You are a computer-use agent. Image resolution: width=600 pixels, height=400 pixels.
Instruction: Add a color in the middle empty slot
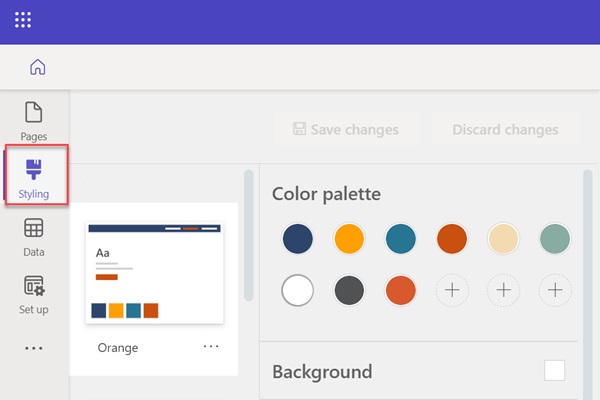pyautogui.click(x=504, y=290)
